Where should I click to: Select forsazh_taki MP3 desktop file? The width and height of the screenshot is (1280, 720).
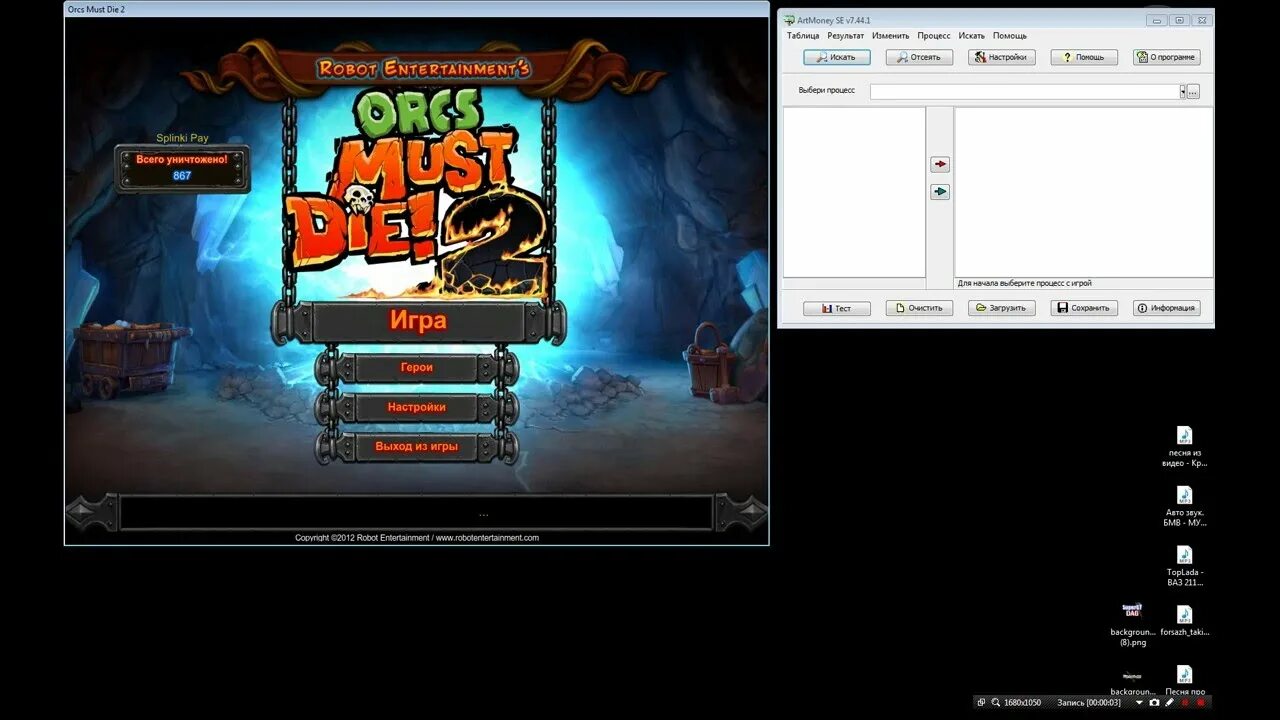(x=1185, y=621)
